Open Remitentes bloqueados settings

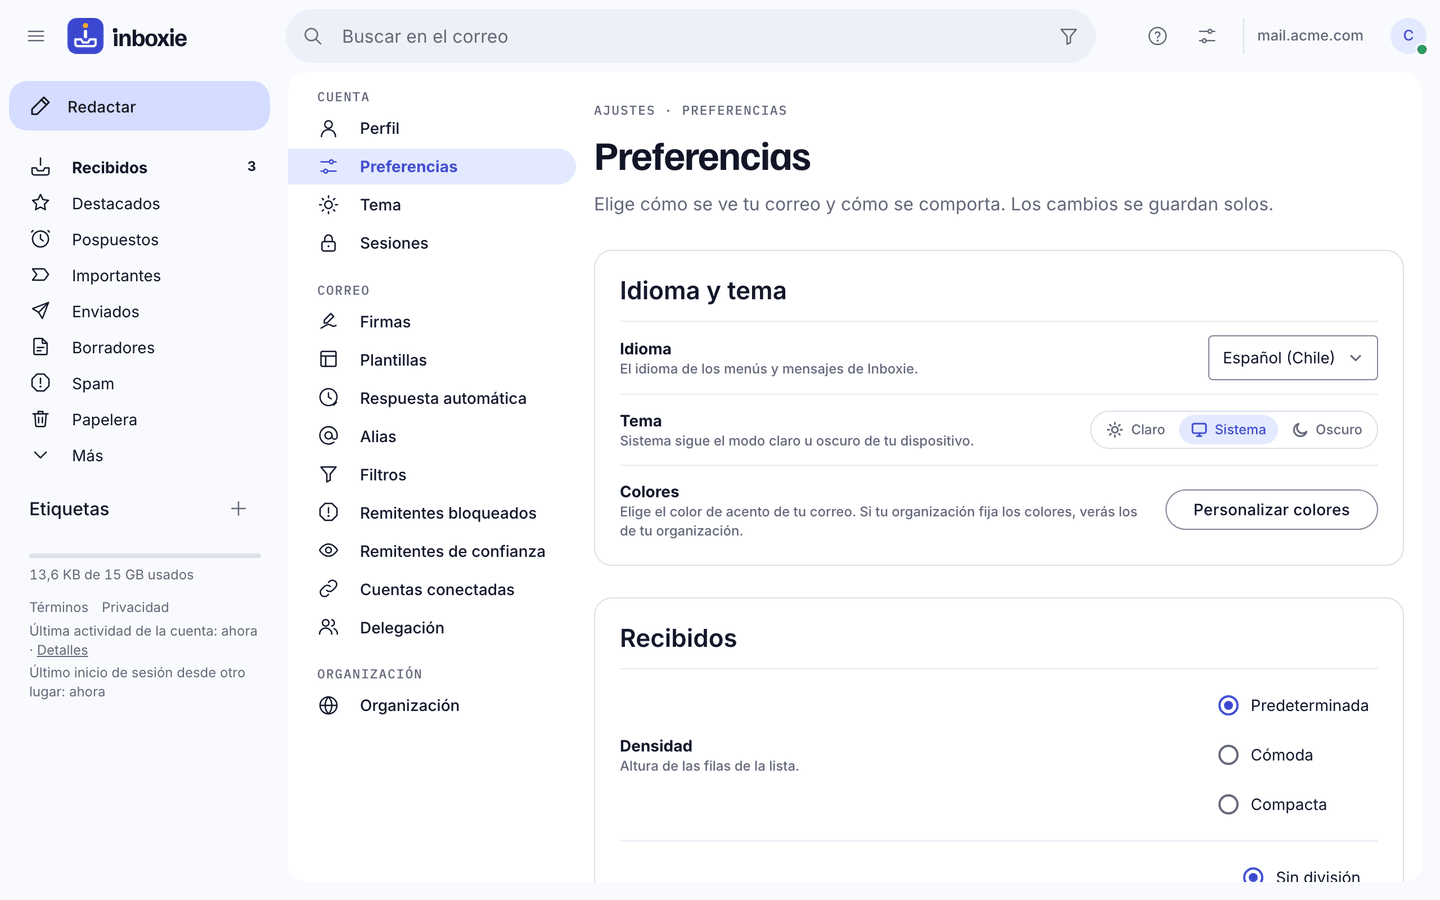[x=432, y=513]
